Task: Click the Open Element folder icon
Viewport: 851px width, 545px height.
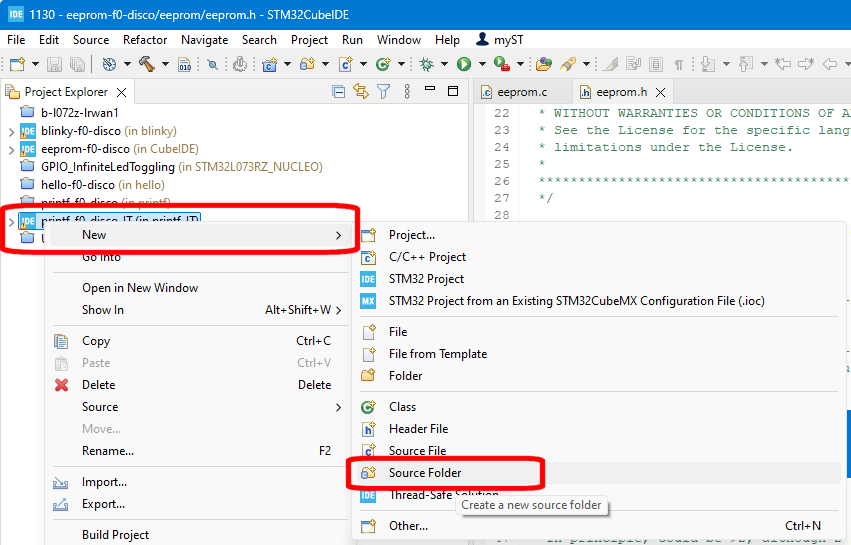Action: pyautogui.click(x=543, y=64)
